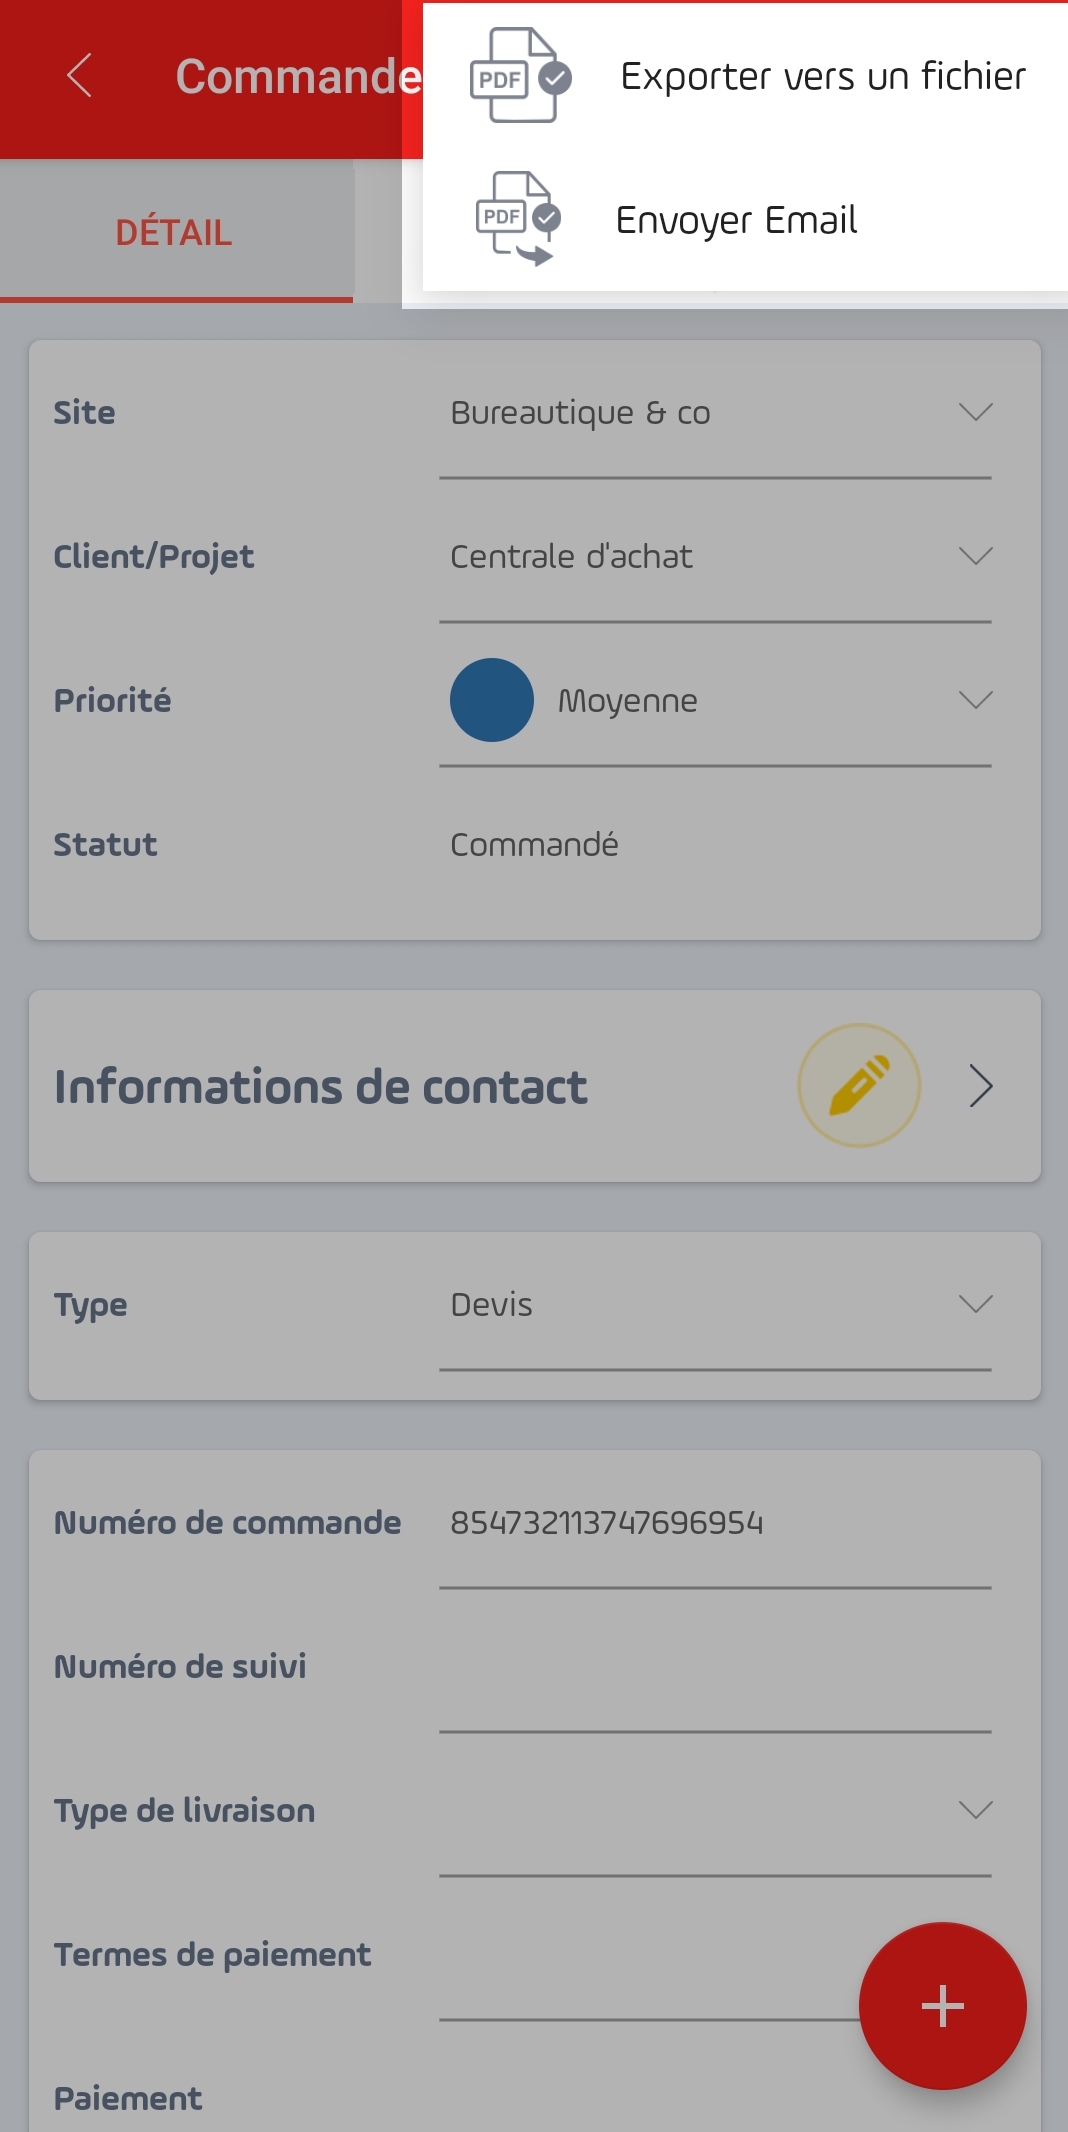Select Exporter vers un fichier
Viewport: 1068px width, 2132px height.
[x=823, y=76]
